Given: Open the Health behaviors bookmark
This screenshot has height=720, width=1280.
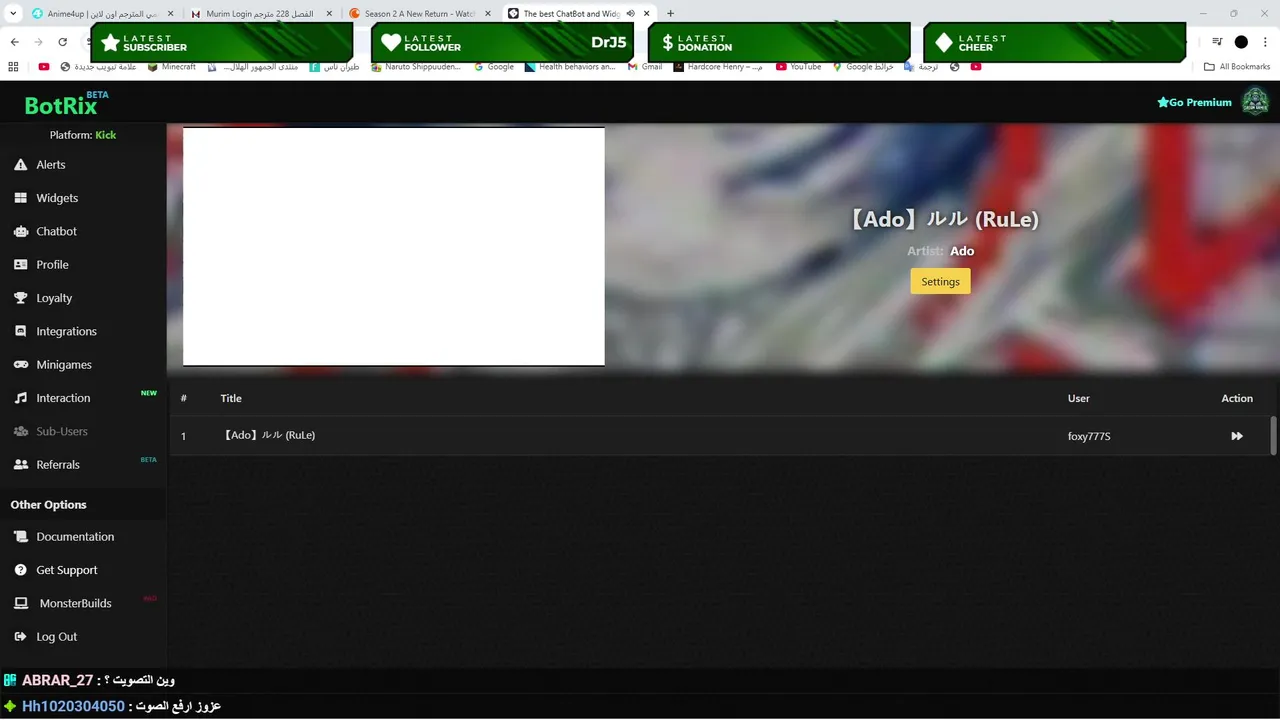Looking at the screenshot, I should click(570, 67).
